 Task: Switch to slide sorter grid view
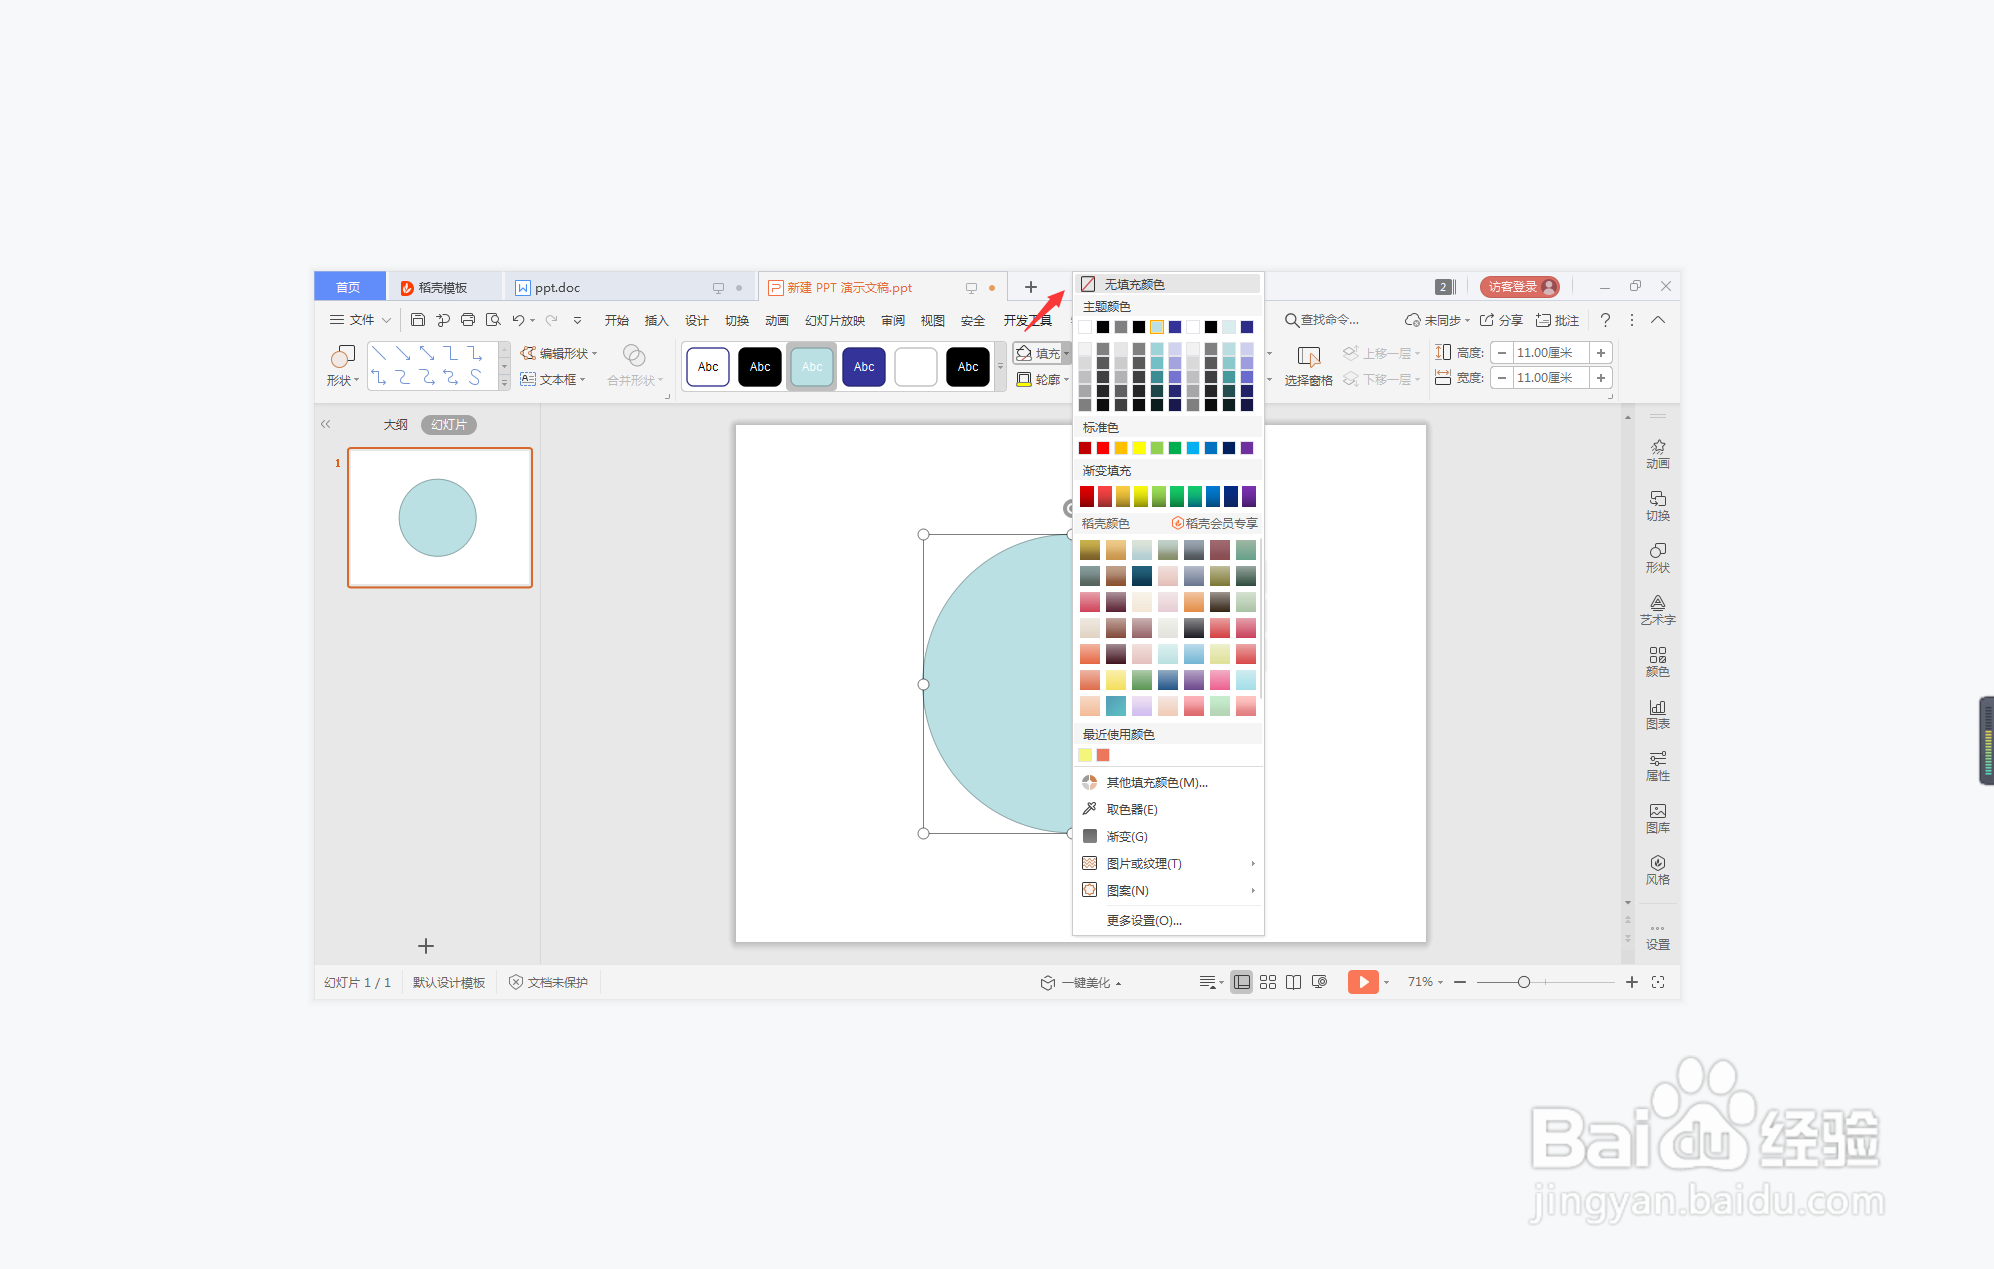(1268, 982)
